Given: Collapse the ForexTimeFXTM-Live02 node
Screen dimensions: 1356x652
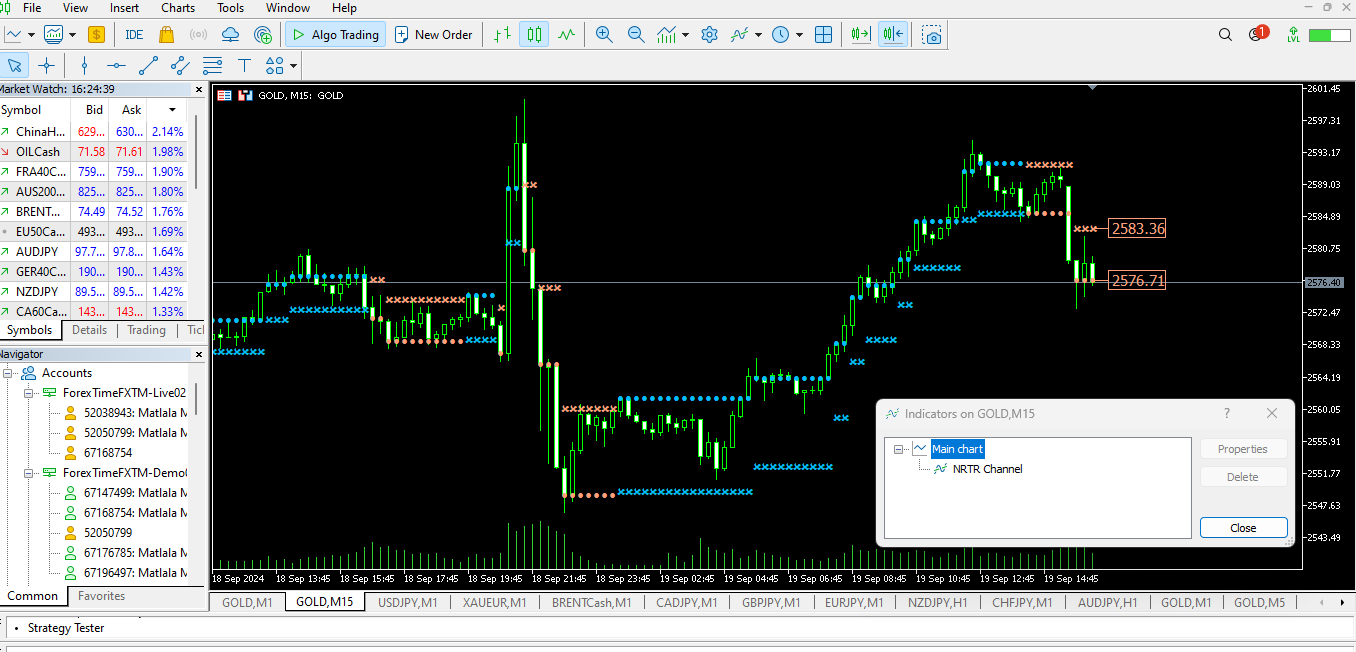Looking at the screenshot, I should [x=29, y=393].
